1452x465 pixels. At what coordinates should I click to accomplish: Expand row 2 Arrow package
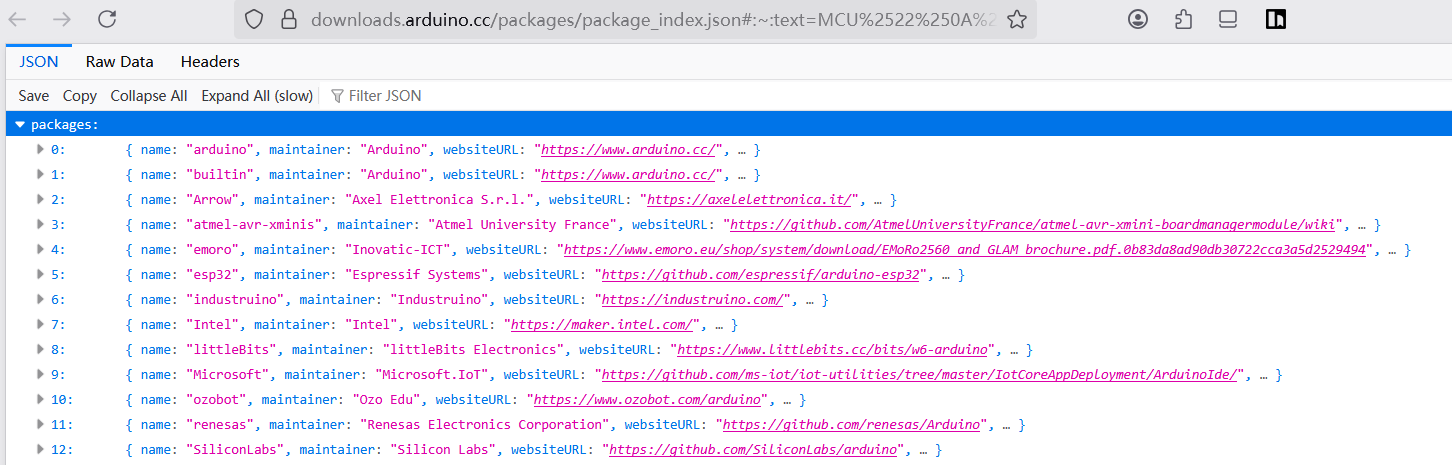point(41,199)
